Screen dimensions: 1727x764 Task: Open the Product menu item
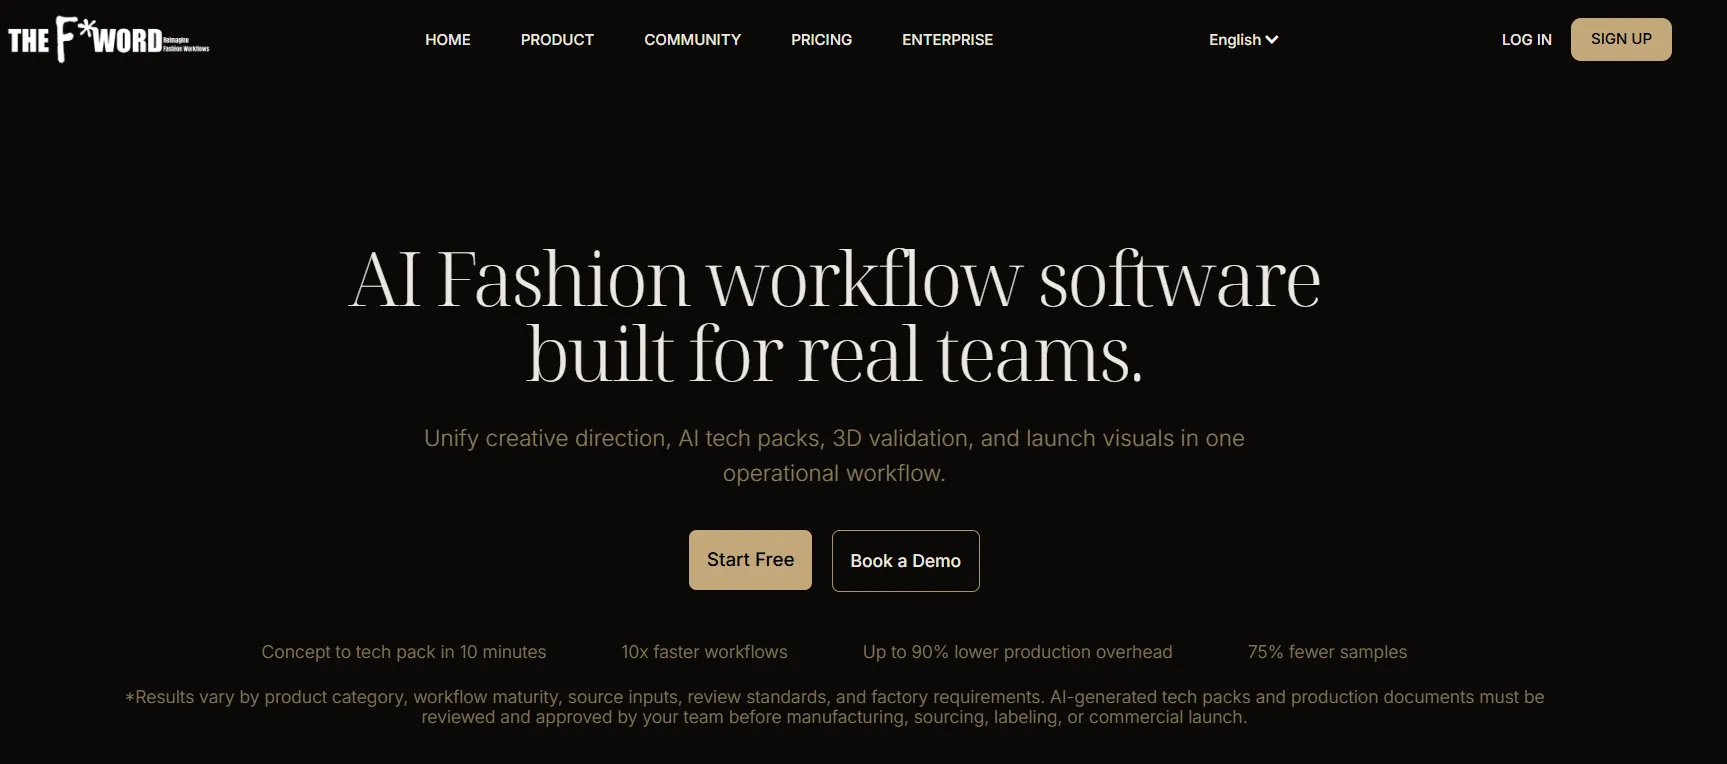557,40
